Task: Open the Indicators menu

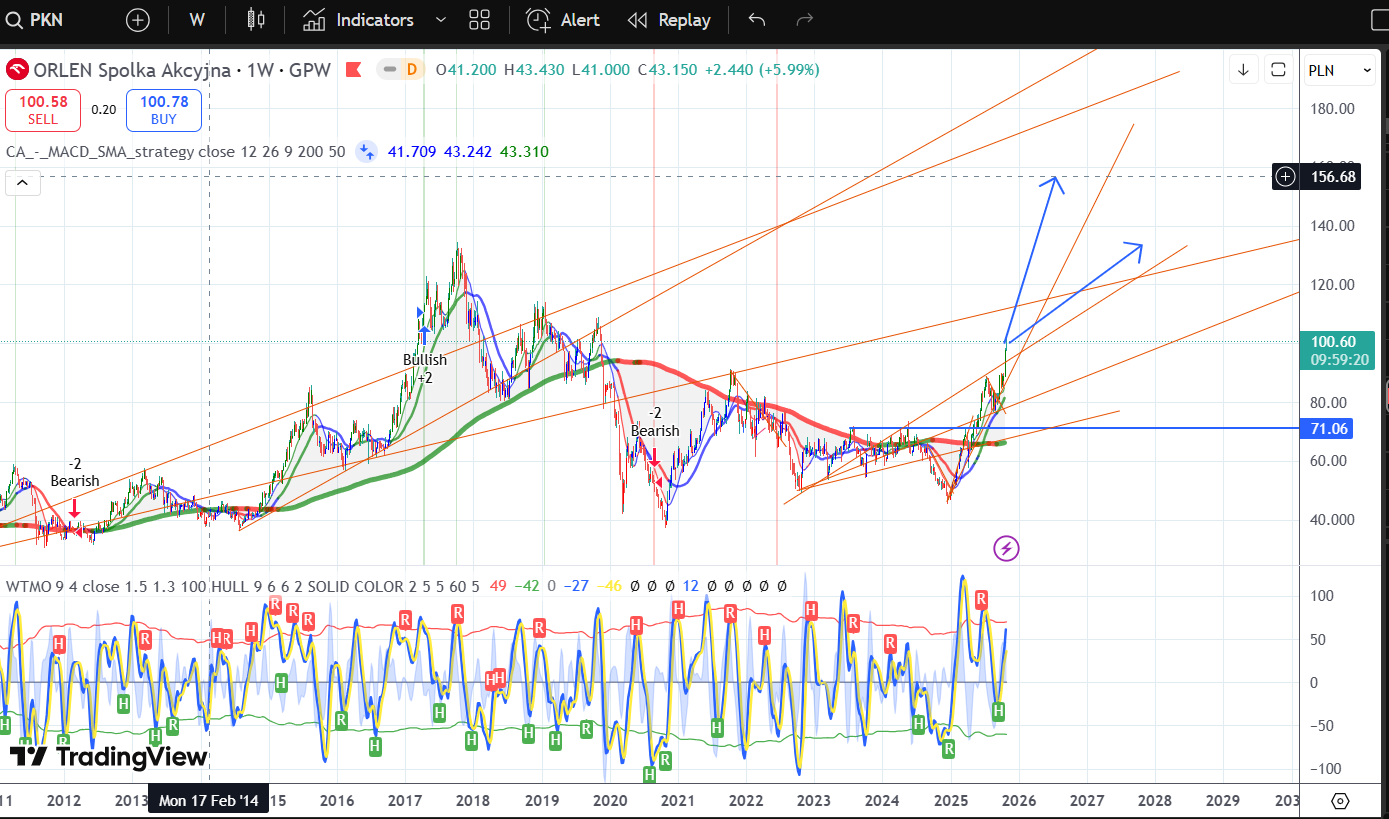Action: point(360,20)
